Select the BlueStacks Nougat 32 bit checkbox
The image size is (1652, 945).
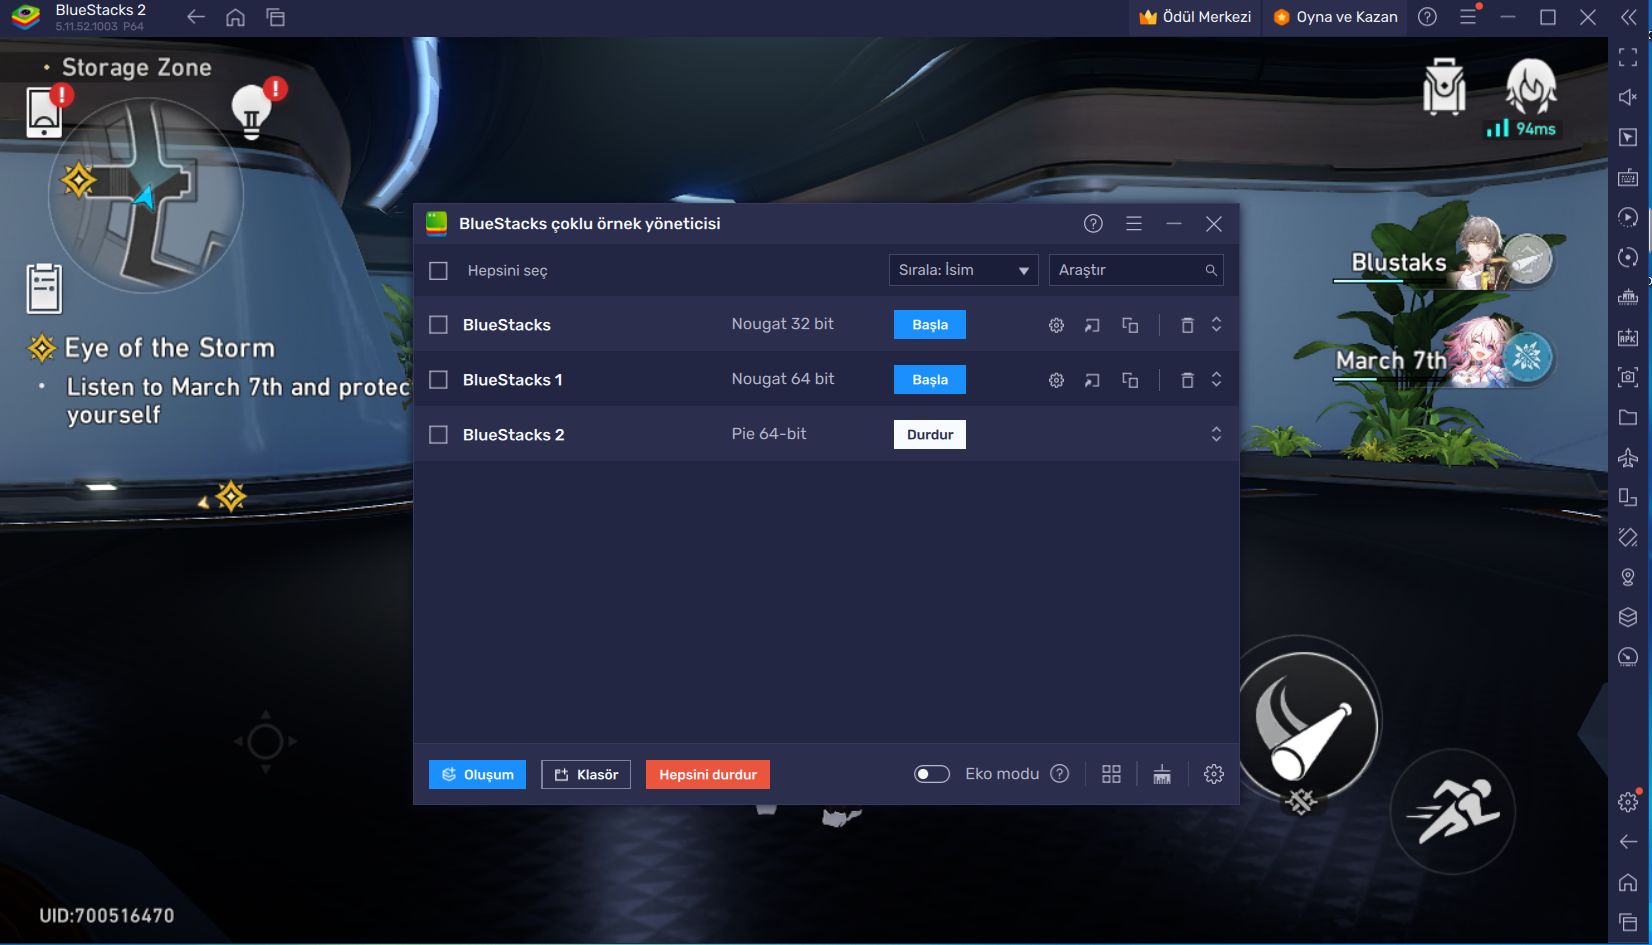438,325
